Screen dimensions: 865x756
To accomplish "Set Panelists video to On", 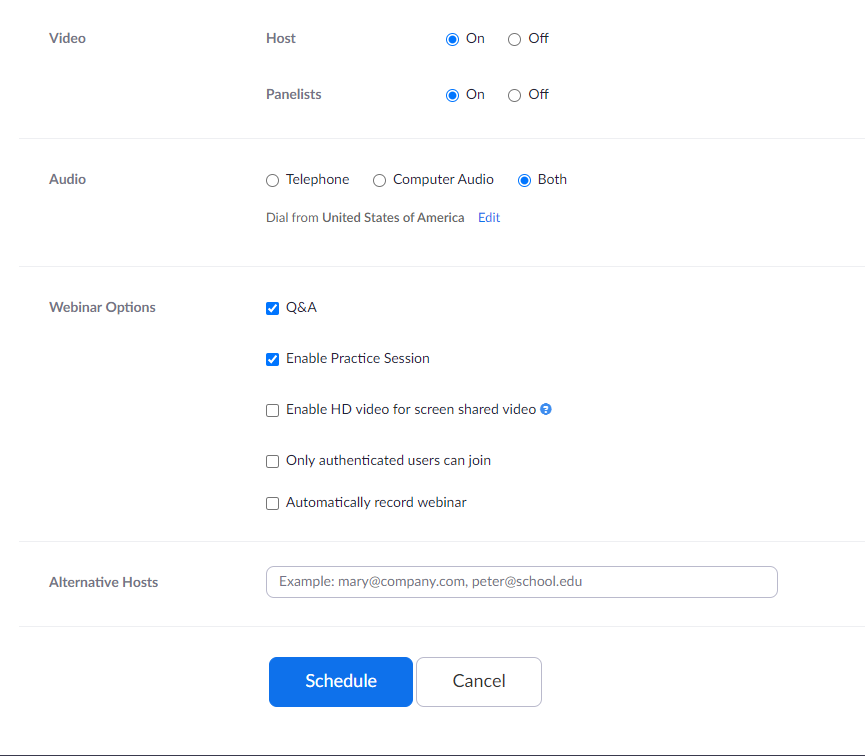I will [452, 96].
